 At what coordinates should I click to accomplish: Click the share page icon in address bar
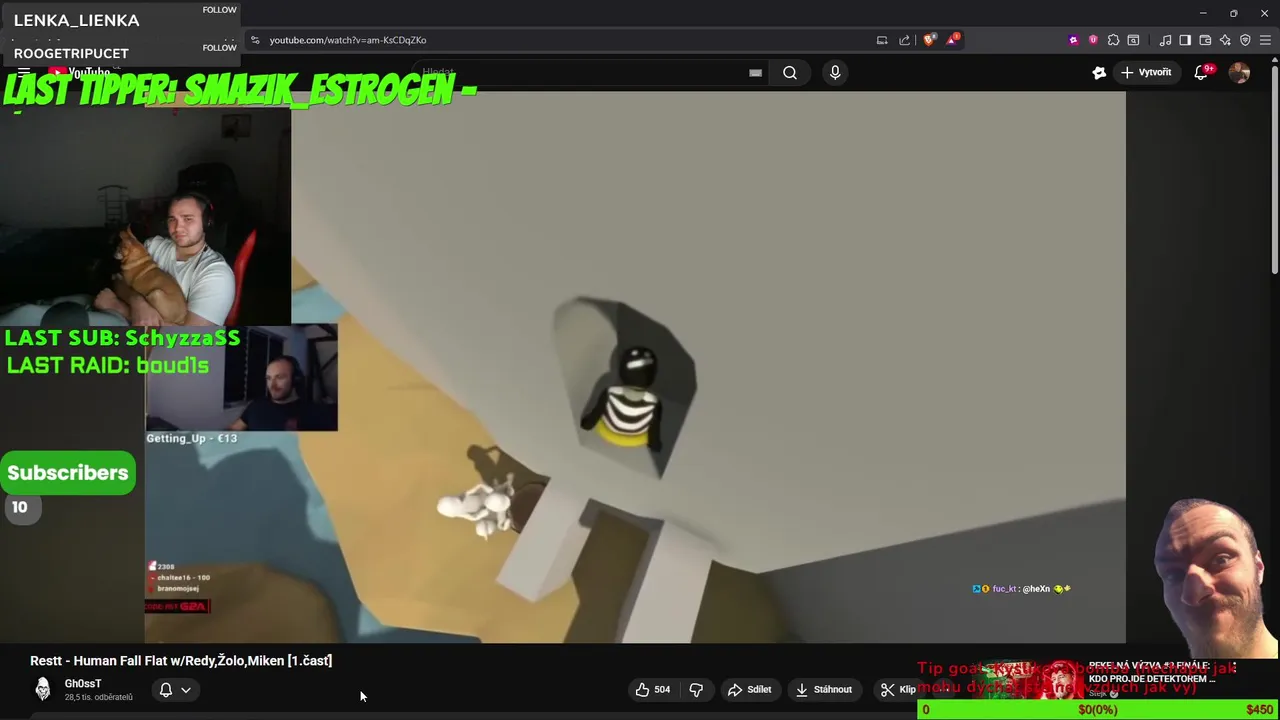coord(905,40)
